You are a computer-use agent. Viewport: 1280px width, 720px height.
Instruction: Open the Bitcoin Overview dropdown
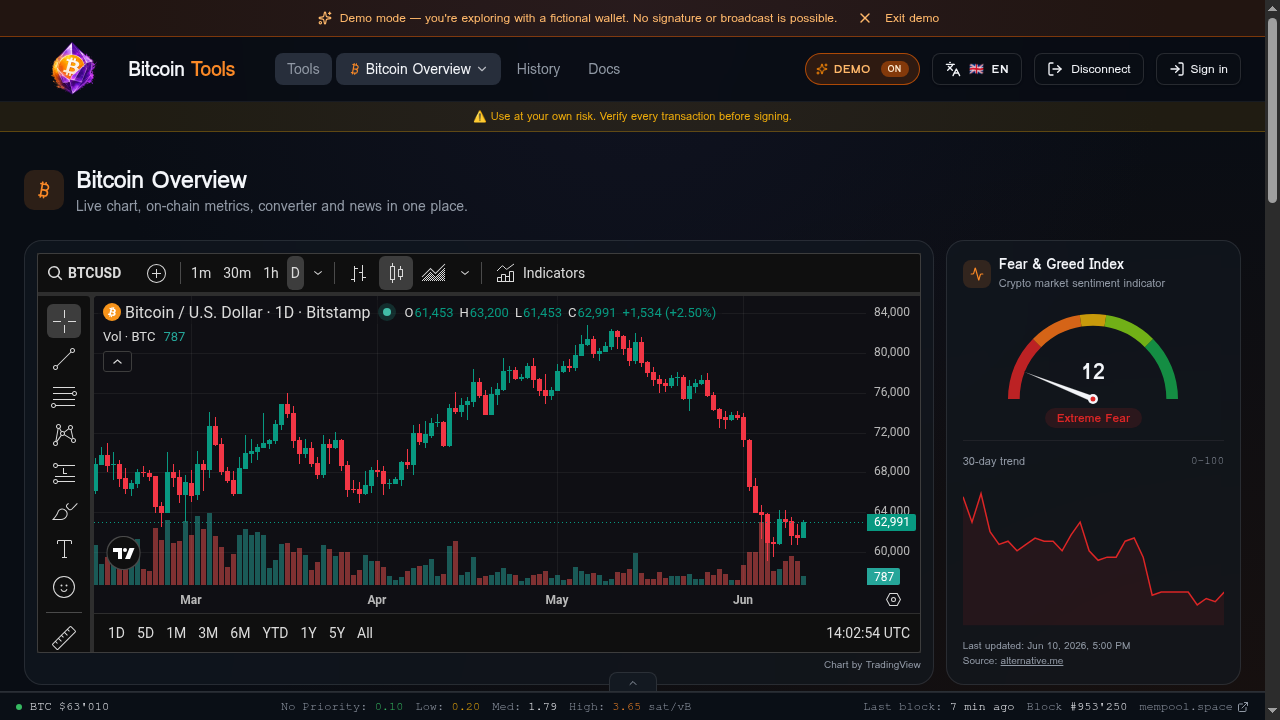(418, 69)
